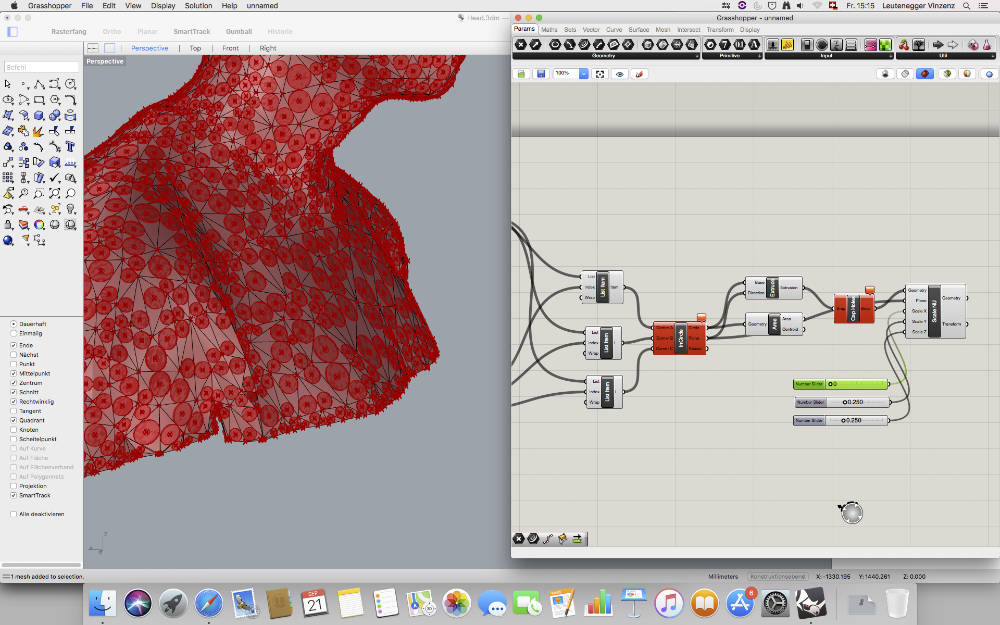1000x625 pixels.
Task: Click the Area component on the canvas
Action: (774, 324)
